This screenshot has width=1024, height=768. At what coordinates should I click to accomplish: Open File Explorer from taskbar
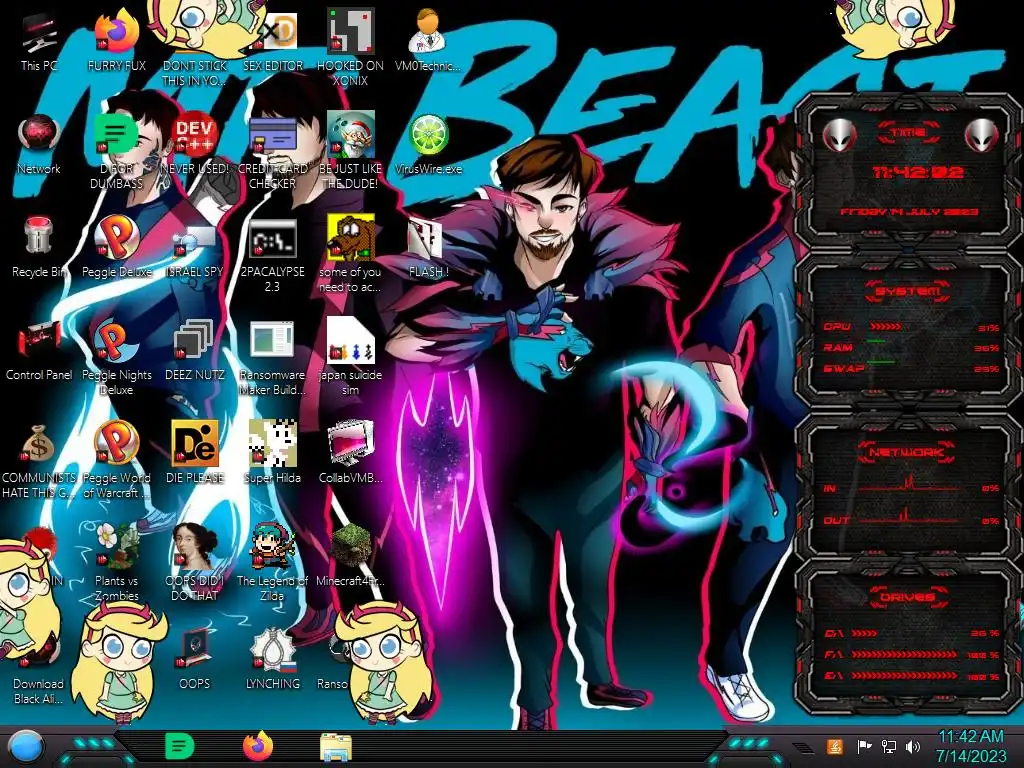pos(336,747)
